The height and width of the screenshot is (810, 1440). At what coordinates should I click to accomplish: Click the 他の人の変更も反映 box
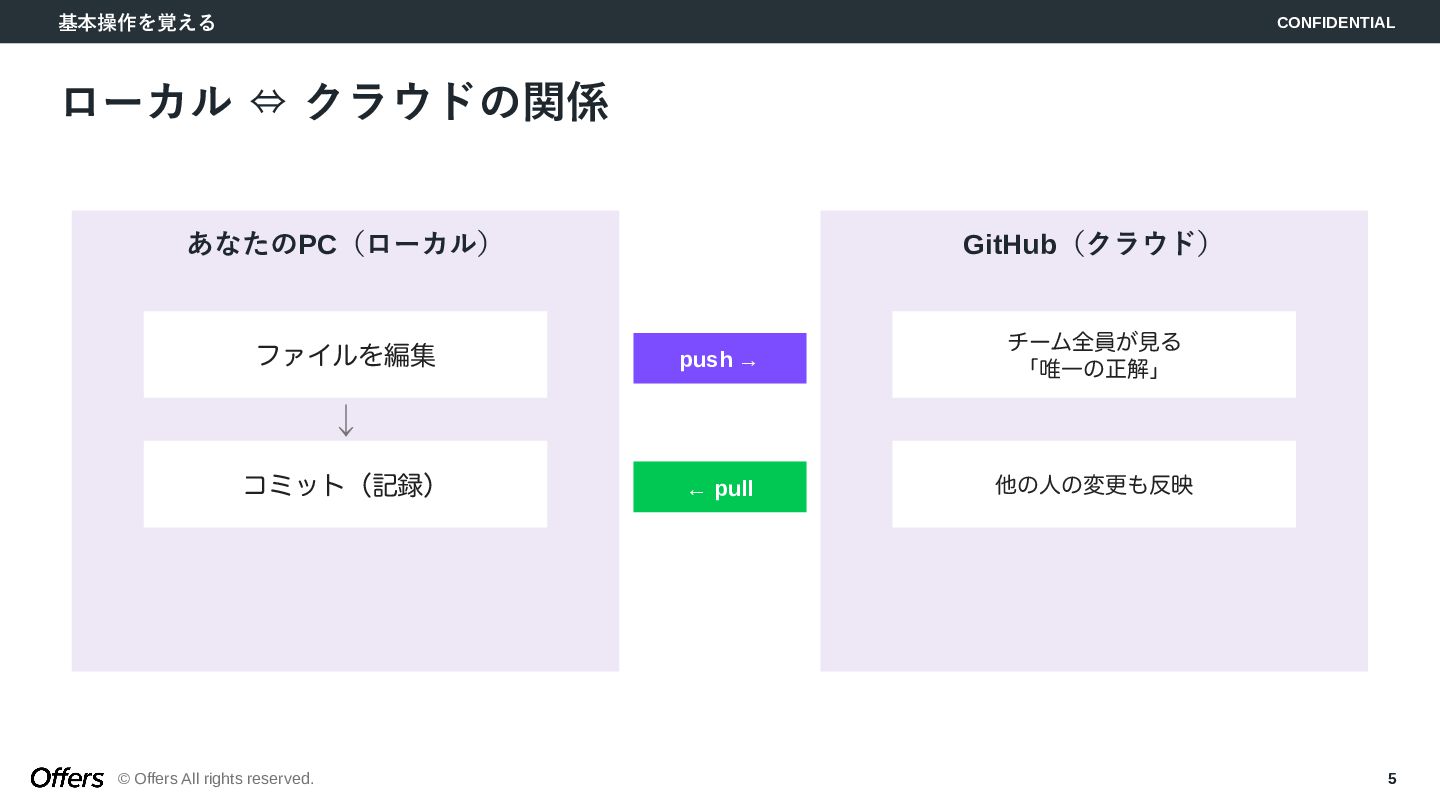[x=1094, y=485]
